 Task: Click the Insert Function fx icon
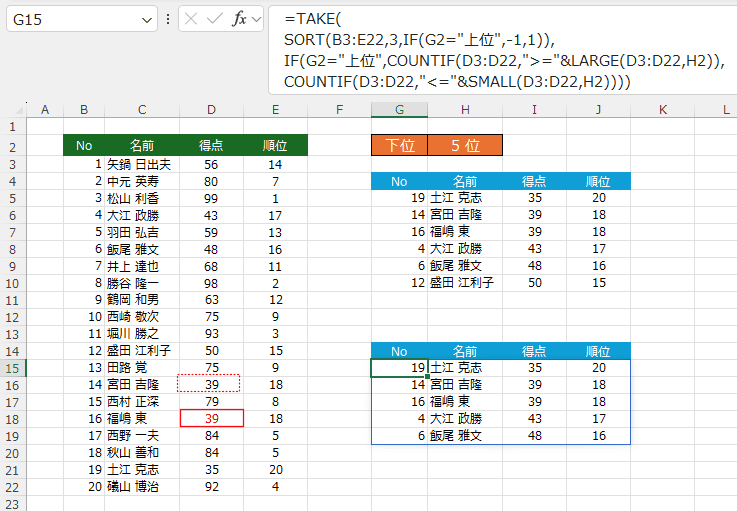point(239,18)
